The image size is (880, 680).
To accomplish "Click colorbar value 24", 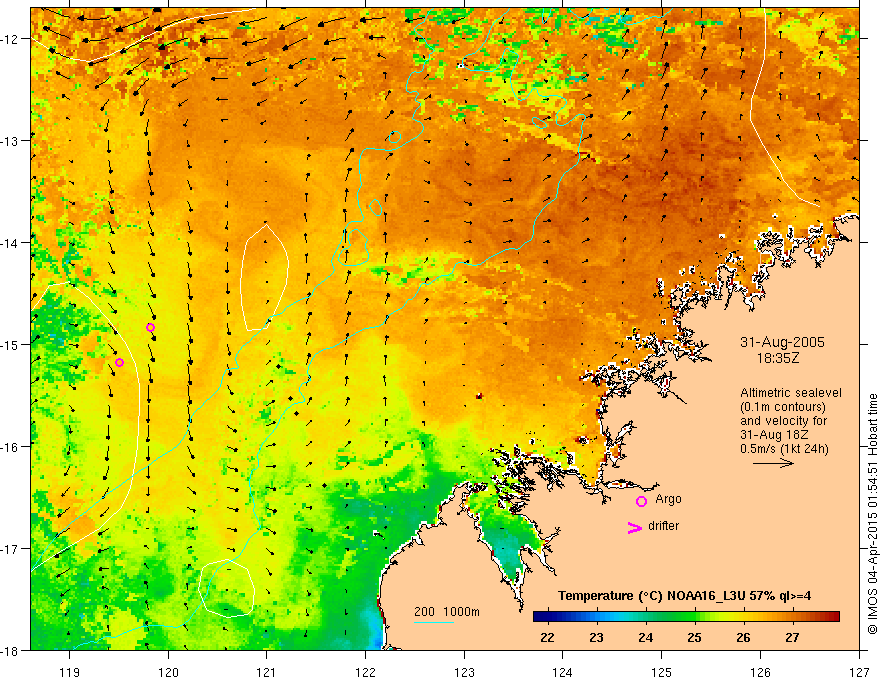I will pos(645,637).
